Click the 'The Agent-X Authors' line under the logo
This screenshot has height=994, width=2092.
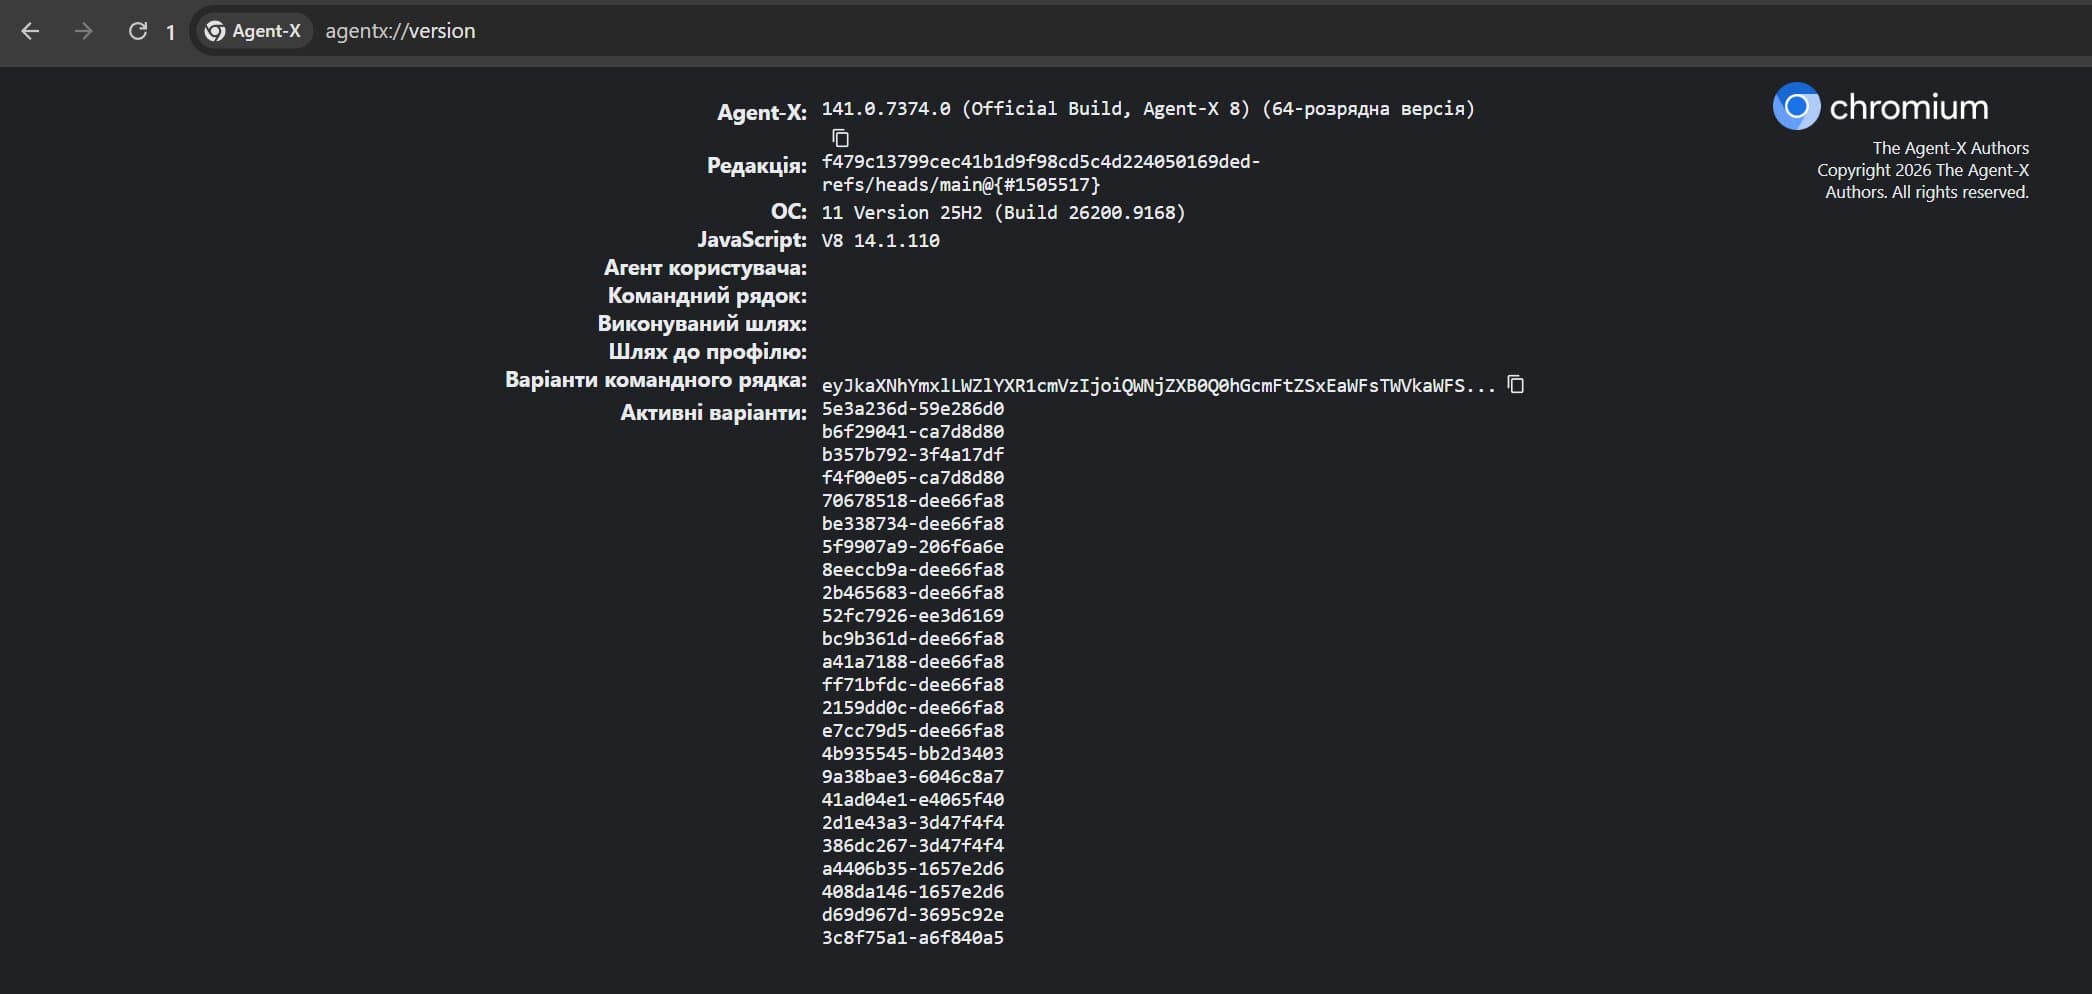(1951, 148)
